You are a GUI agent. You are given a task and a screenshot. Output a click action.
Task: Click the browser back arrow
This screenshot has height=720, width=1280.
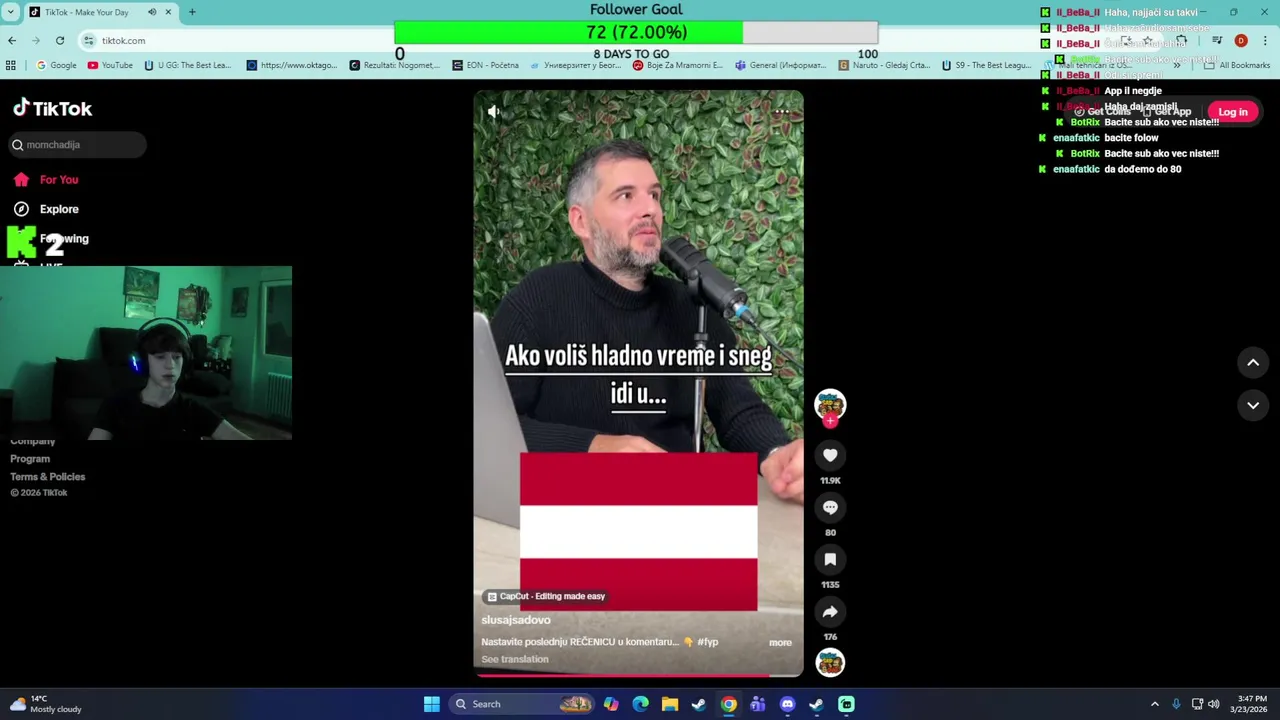(12, 41)
